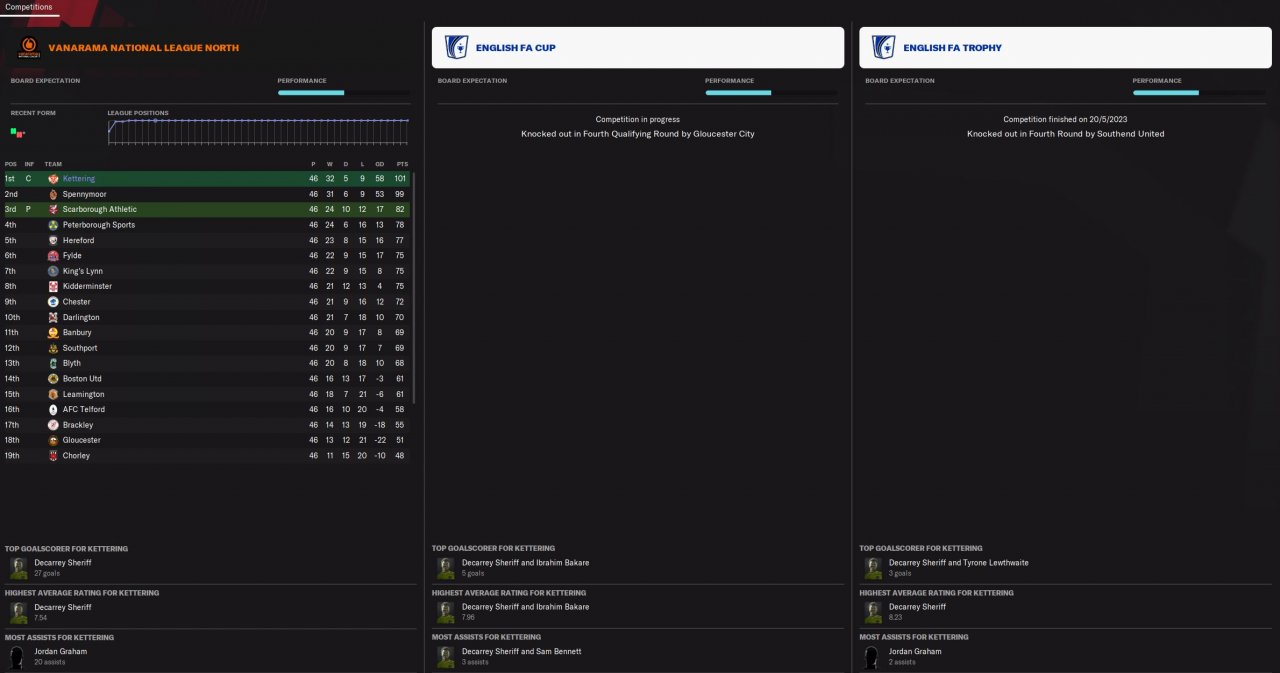Screen dimensions: 1280x673
Task: Click the Blyth club badge
Action: (53, 363)
